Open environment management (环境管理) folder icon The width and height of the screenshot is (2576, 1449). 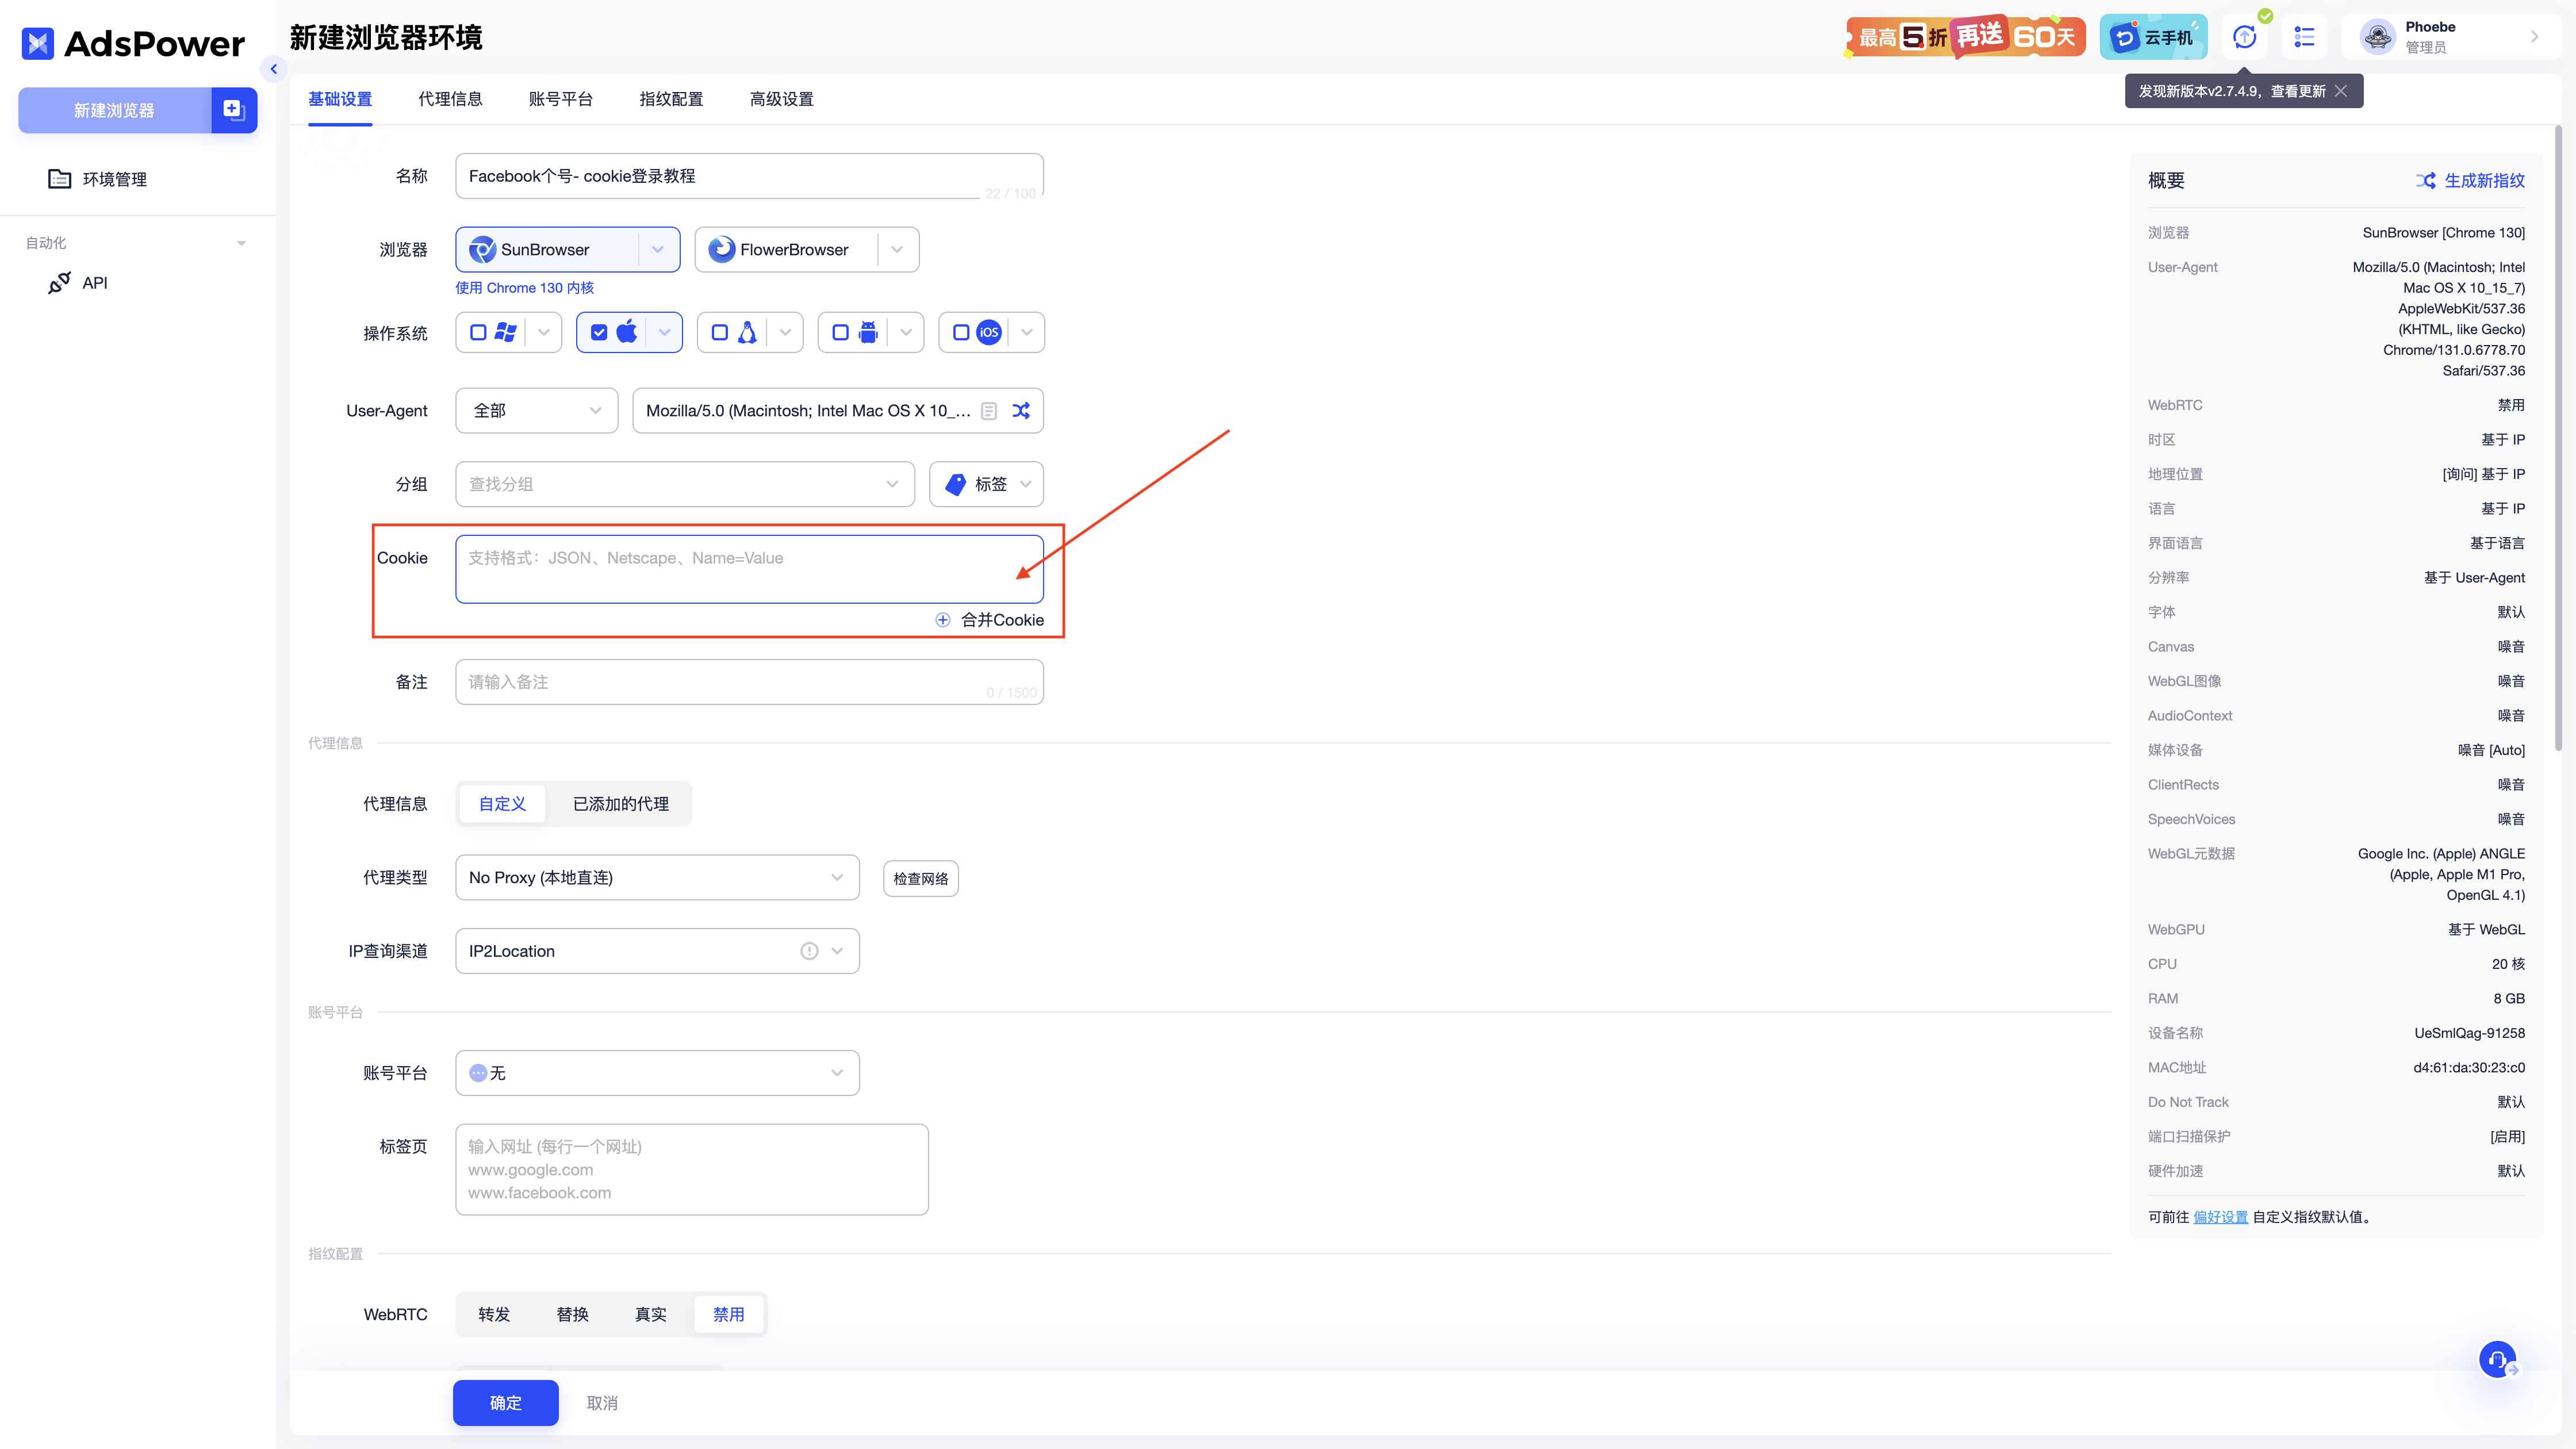(60, 179)
